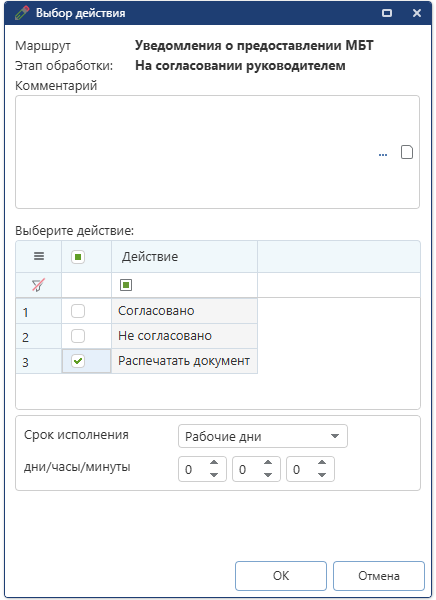The width and height of the screenshot is (436, 600).
Task: Click the blank document icon in comment box
Action: (407, 152)
